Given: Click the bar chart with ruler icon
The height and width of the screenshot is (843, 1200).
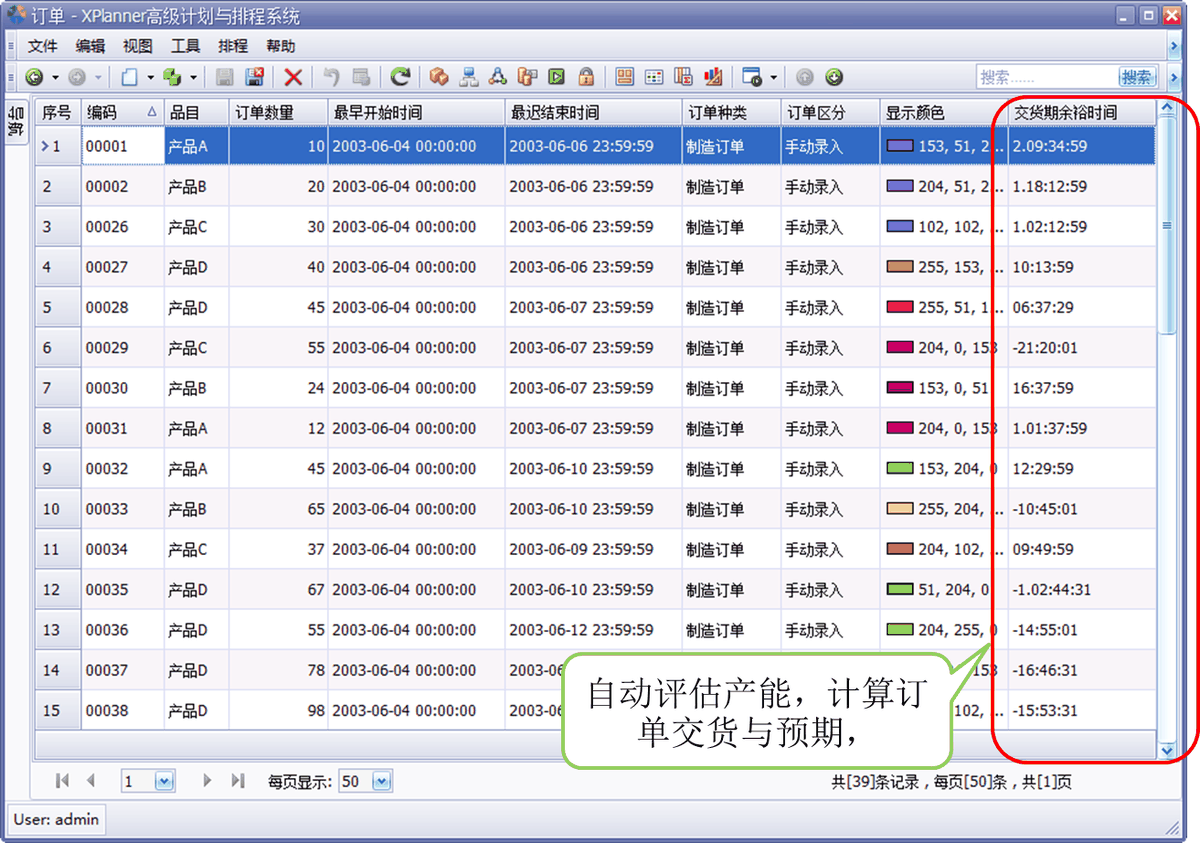Looking at the screenshot, I should point(714,77).
